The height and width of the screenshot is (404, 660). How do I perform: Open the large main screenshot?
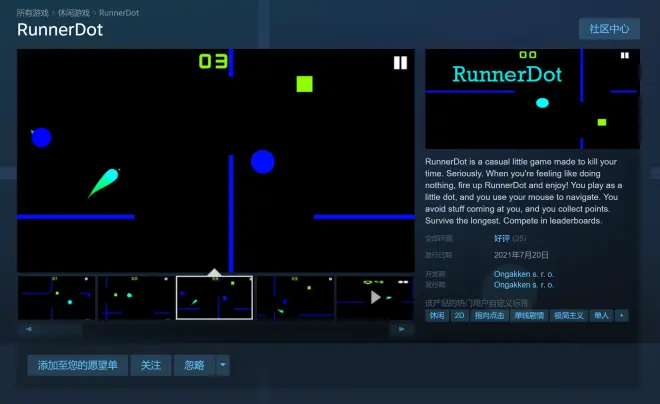(x=216, y=160)
